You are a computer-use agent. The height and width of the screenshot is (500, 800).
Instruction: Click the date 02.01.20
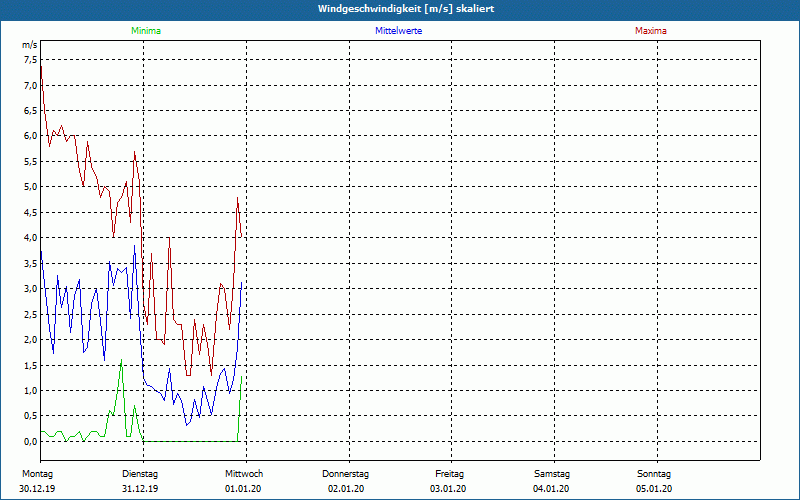pyautogui.click(x=346, y=489)
